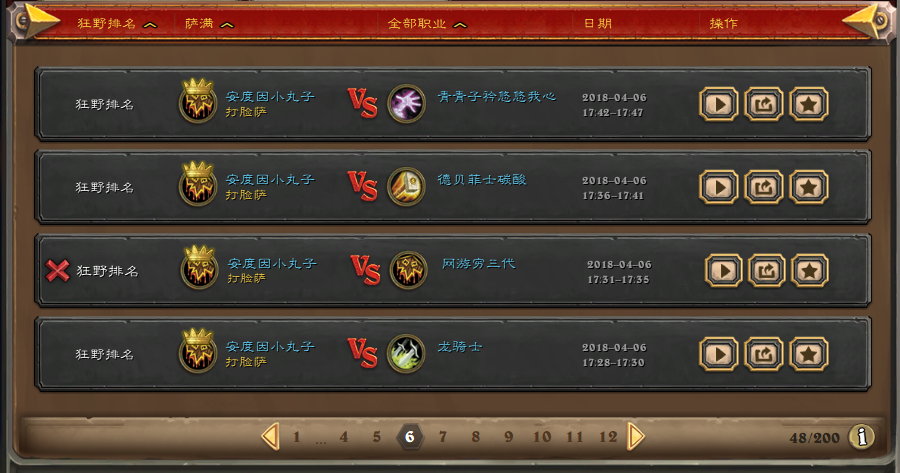
Task: Open the 狂野排名 mode filter dropdown
Action: coord(117,24)
